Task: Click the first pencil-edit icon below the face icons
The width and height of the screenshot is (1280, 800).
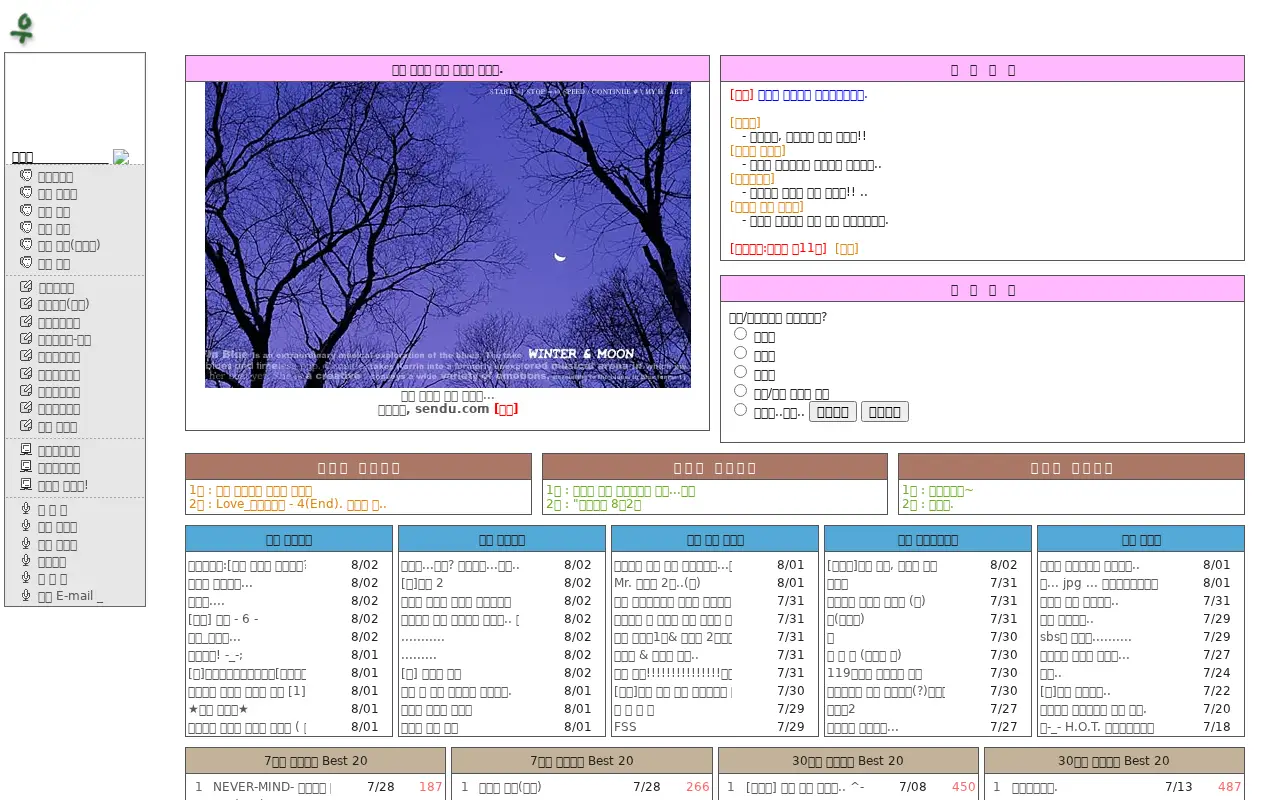Action: [x=26, y=287]
